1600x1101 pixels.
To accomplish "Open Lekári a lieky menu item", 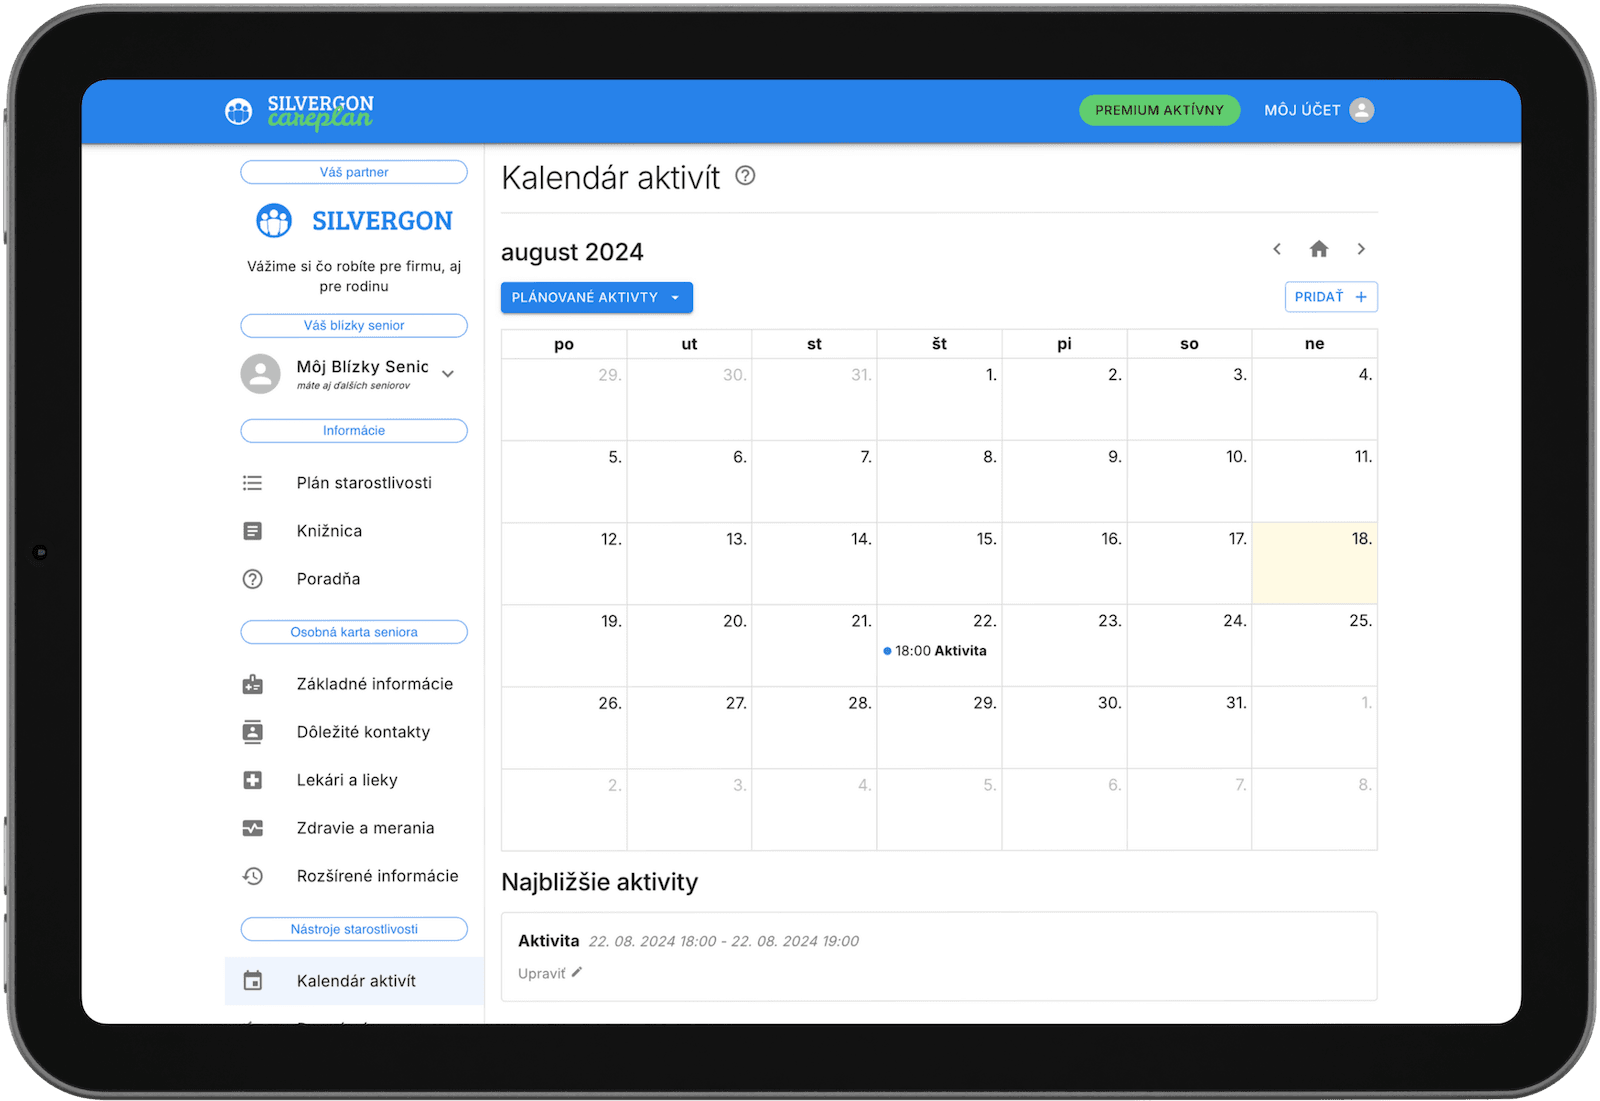I will click(x=354, y=780).
